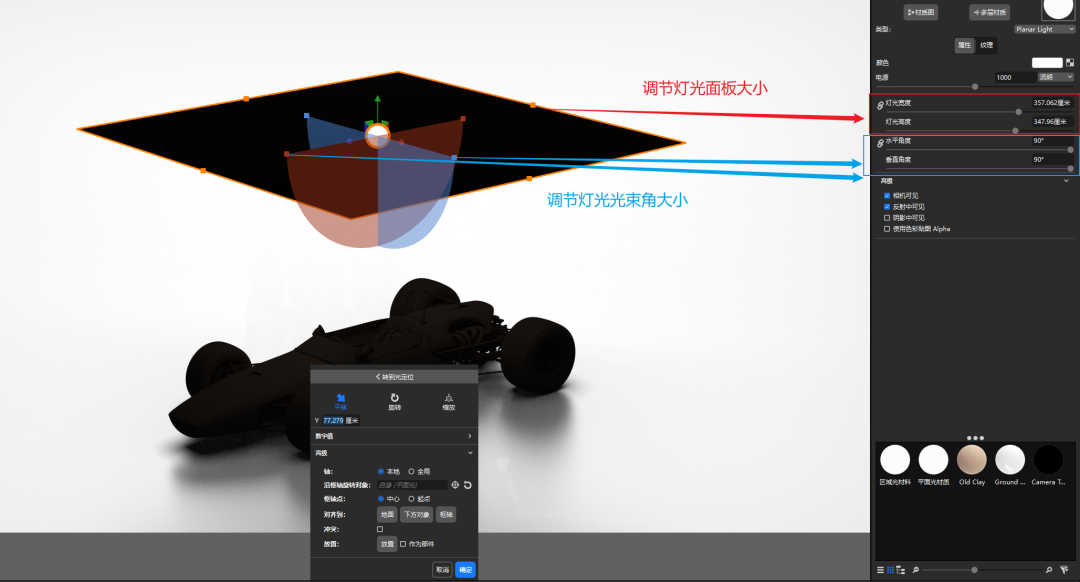Click the filter funnel icon in material list
The height and width of the screenshot is (582, 1080).
1064,570
